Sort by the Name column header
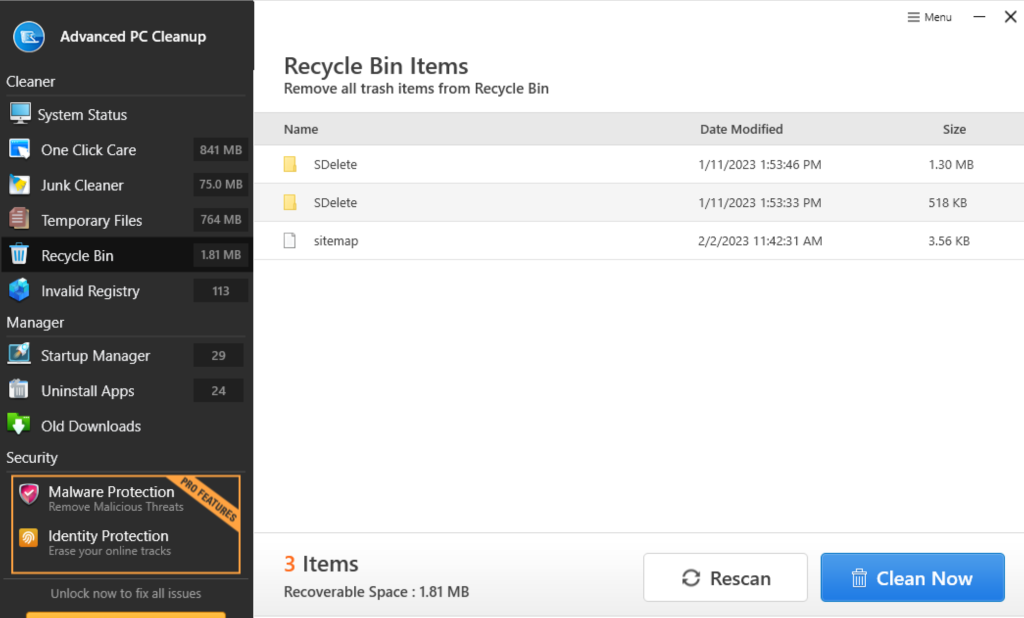The image size is (1024, 618). [300, 129]
